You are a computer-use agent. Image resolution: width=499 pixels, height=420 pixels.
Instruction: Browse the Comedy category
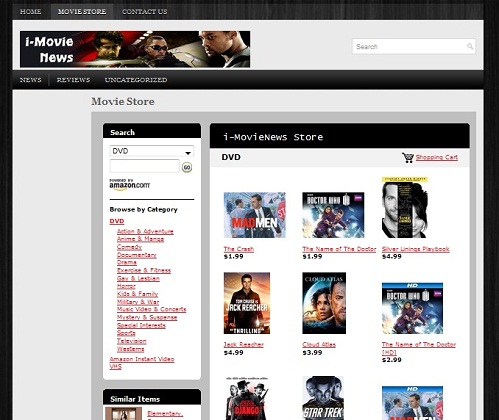tap(129, 247)
